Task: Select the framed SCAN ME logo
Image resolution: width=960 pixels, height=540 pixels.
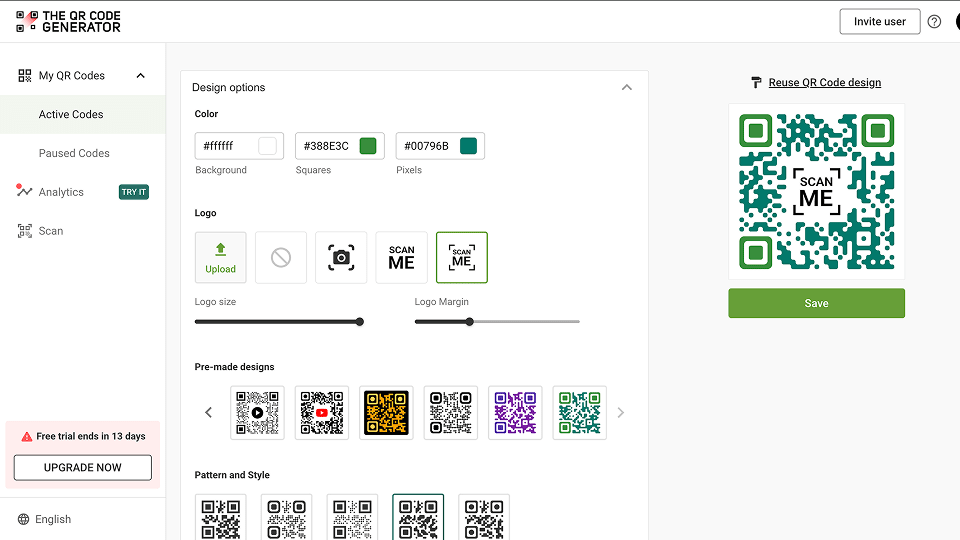Action: tap(461, 258)
